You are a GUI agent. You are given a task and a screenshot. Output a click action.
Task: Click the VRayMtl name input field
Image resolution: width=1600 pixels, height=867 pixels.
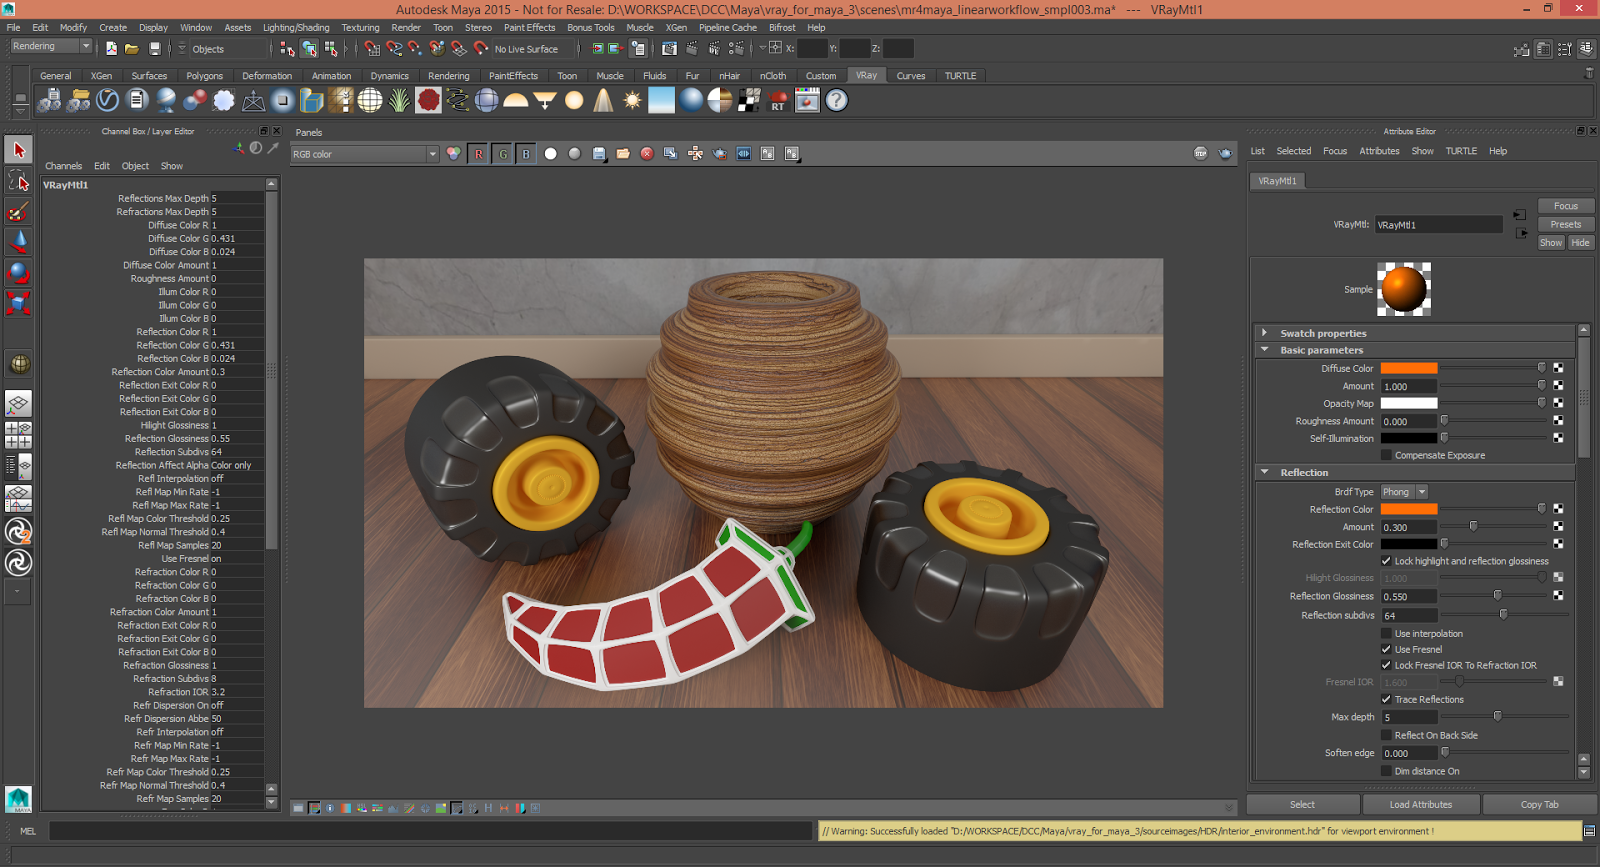click(x=1438, y=225)
